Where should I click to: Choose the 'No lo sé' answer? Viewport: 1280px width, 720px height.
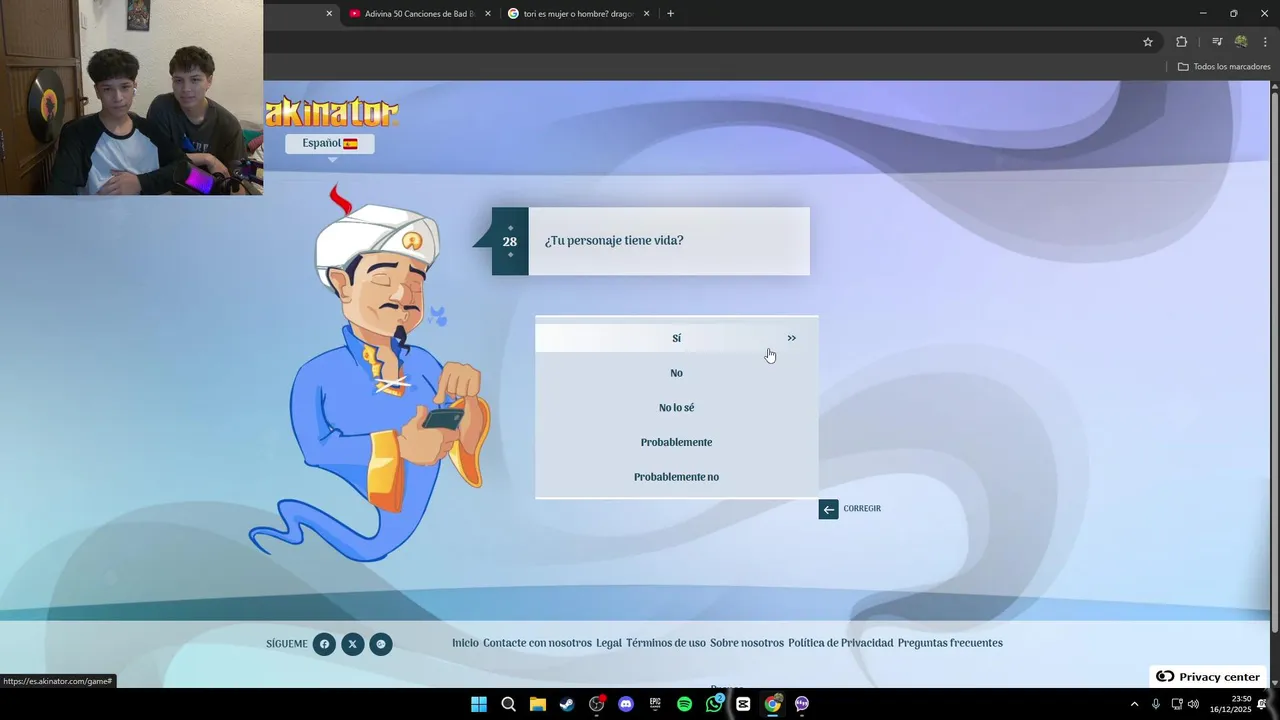[676, 408]
